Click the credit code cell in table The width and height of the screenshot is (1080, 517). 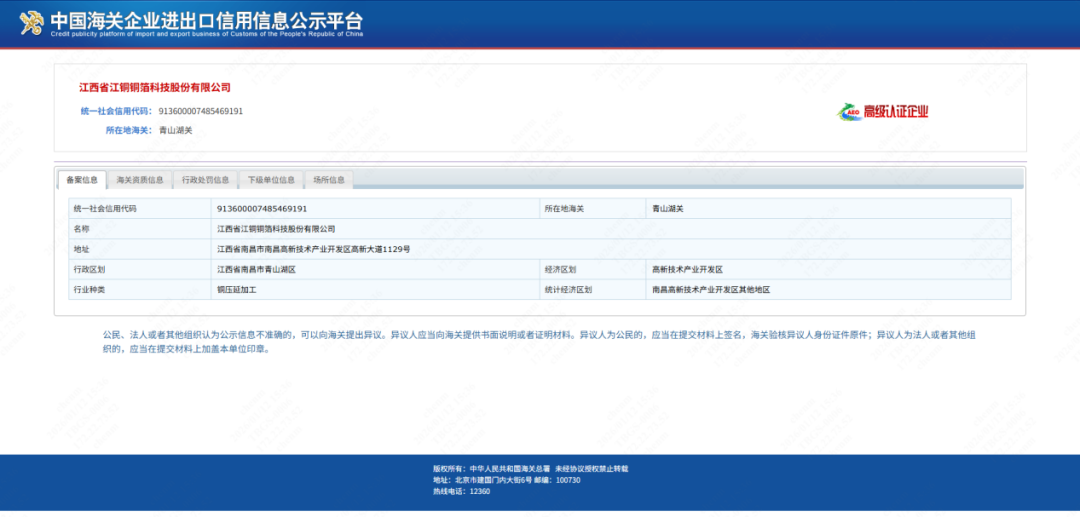click(262, 209)
